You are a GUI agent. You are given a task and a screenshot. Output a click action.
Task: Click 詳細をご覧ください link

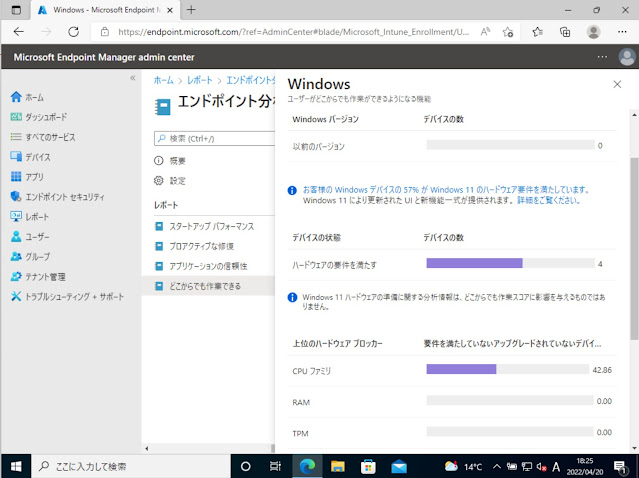coord(549,200)
